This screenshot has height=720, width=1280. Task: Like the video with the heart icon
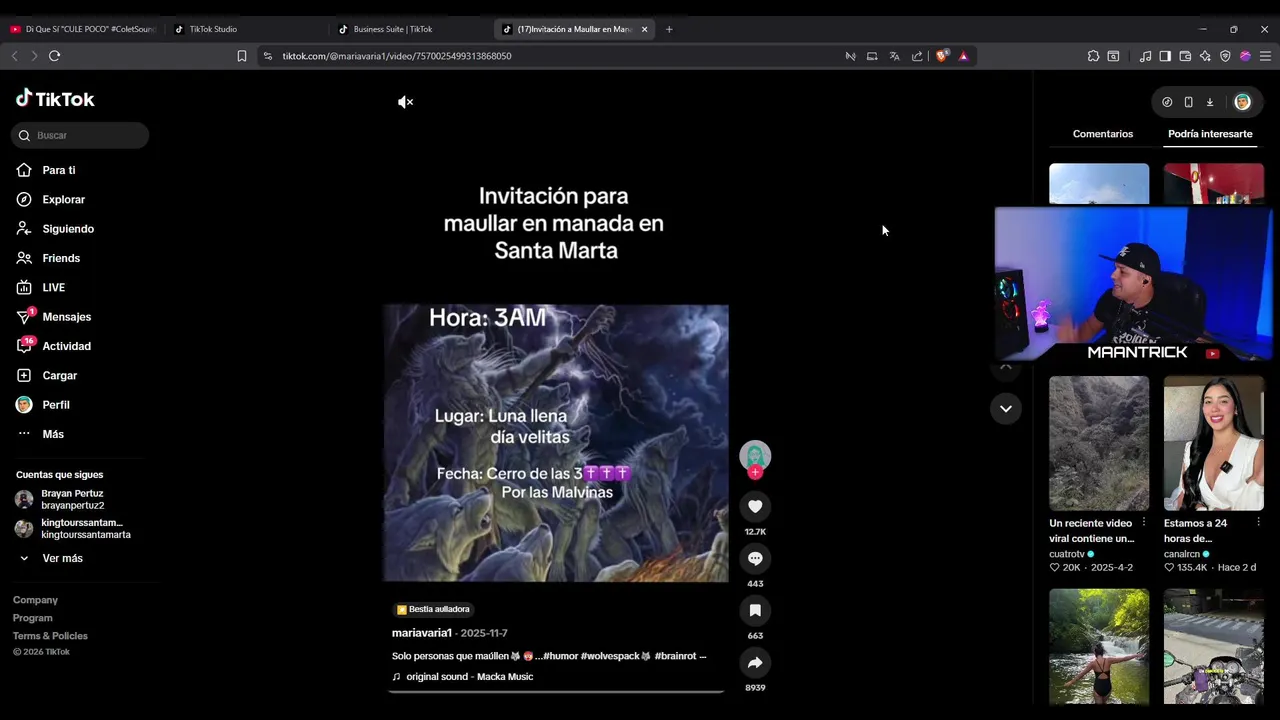click(755, 506)
